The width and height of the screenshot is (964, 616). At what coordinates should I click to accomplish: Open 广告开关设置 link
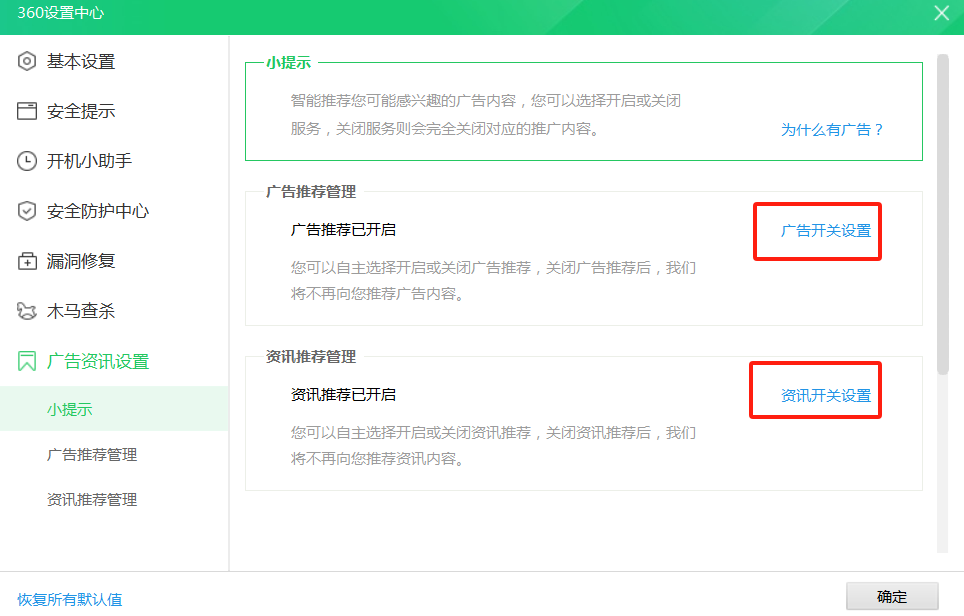pos(826,231)
